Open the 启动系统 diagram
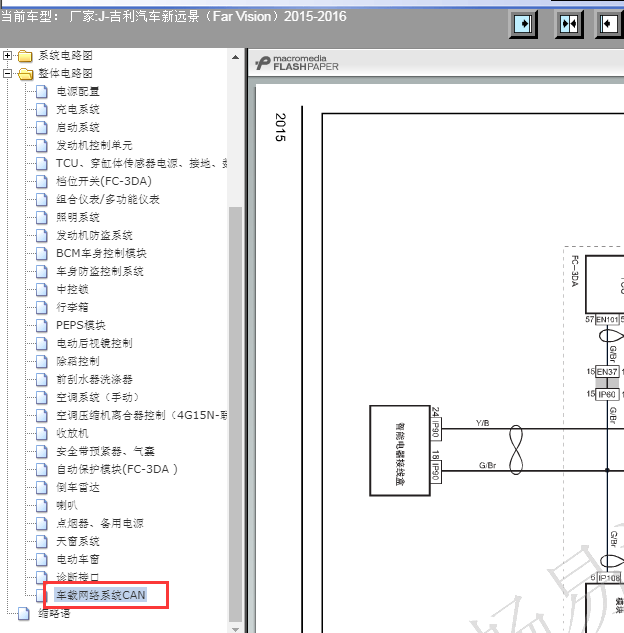The height and width of the screenshot is (633, 624). click(x=78, y=128)
